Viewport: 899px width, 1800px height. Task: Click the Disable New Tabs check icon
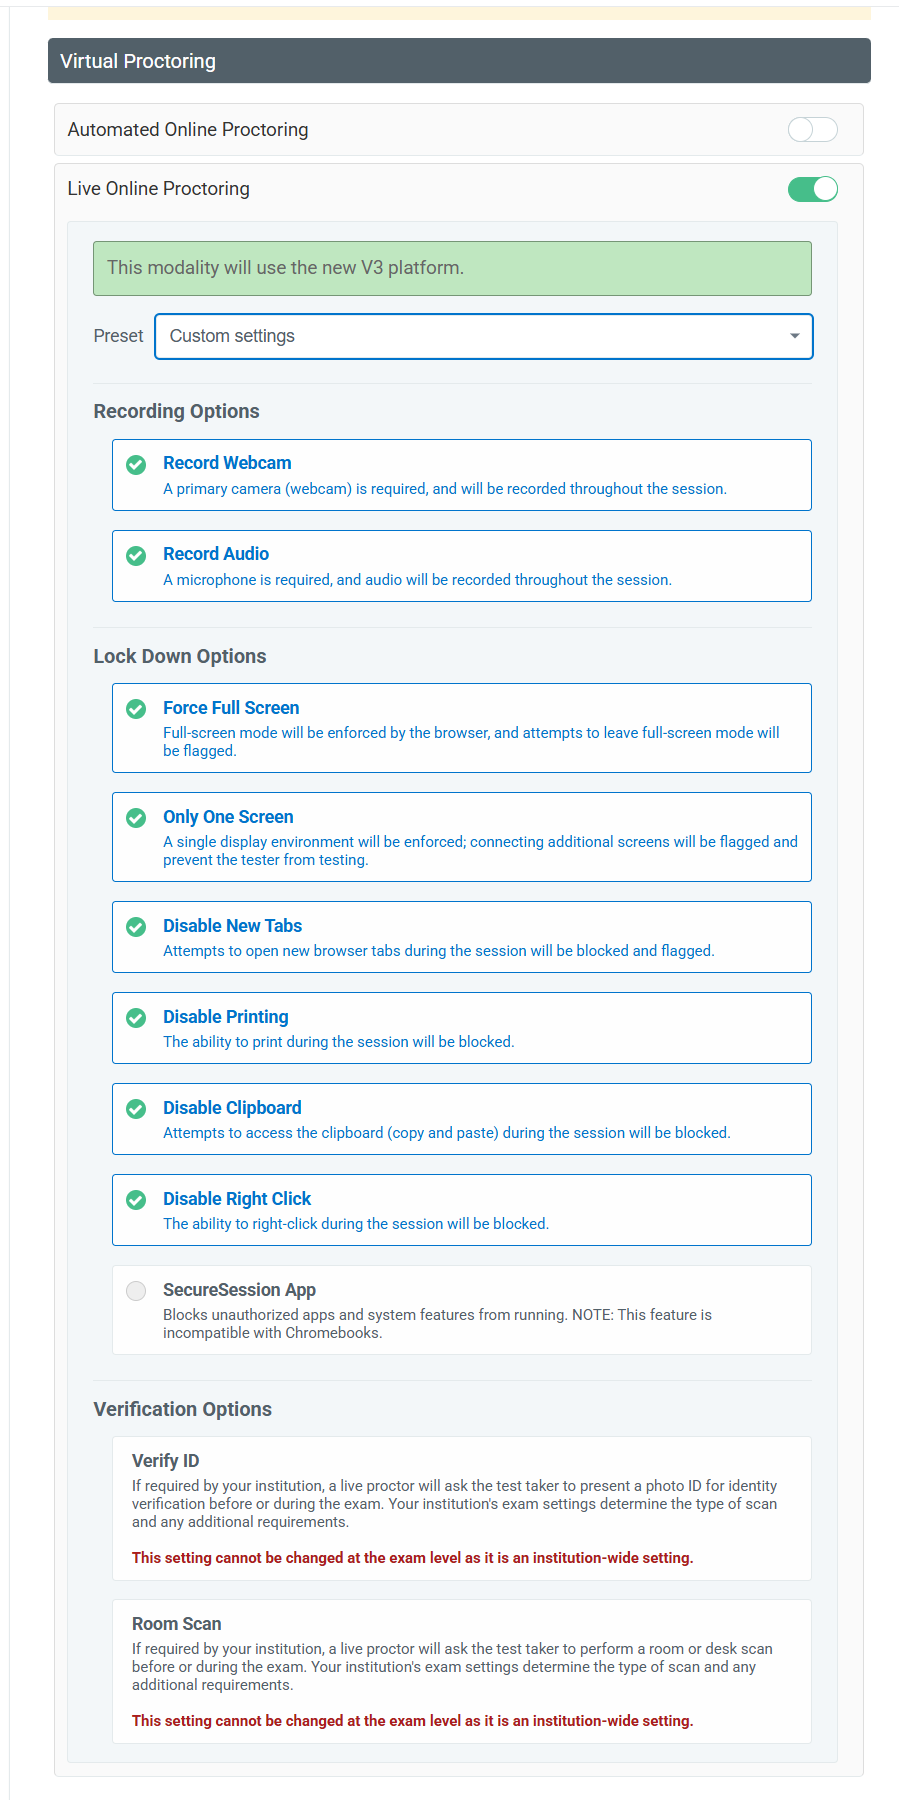pos(136,927)
